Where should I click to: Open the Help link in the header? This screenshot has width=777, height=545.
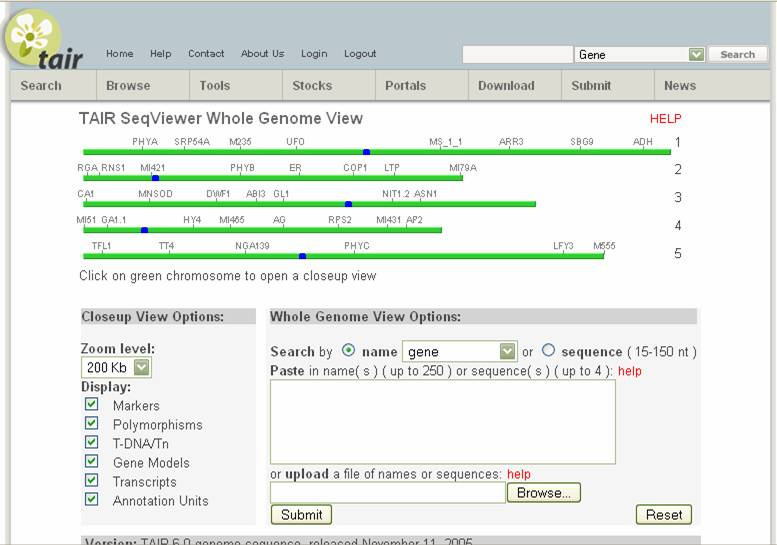pyautogui.click(x=161, y=54)
